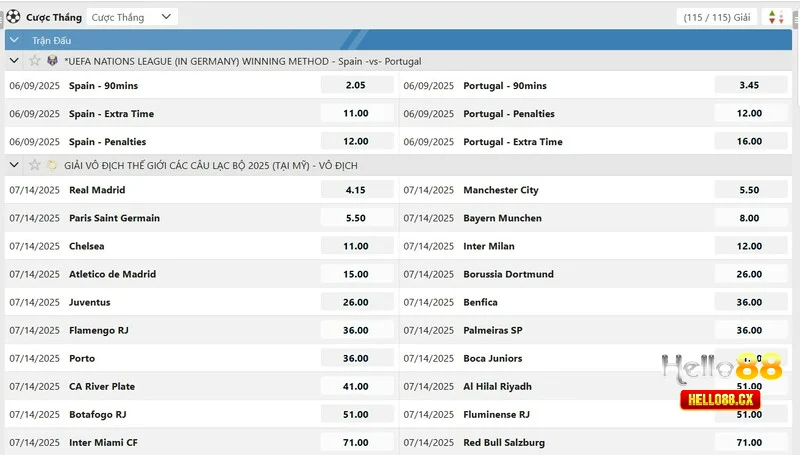Bet on Flamengo RJ at 36.00

coord(356,330)
